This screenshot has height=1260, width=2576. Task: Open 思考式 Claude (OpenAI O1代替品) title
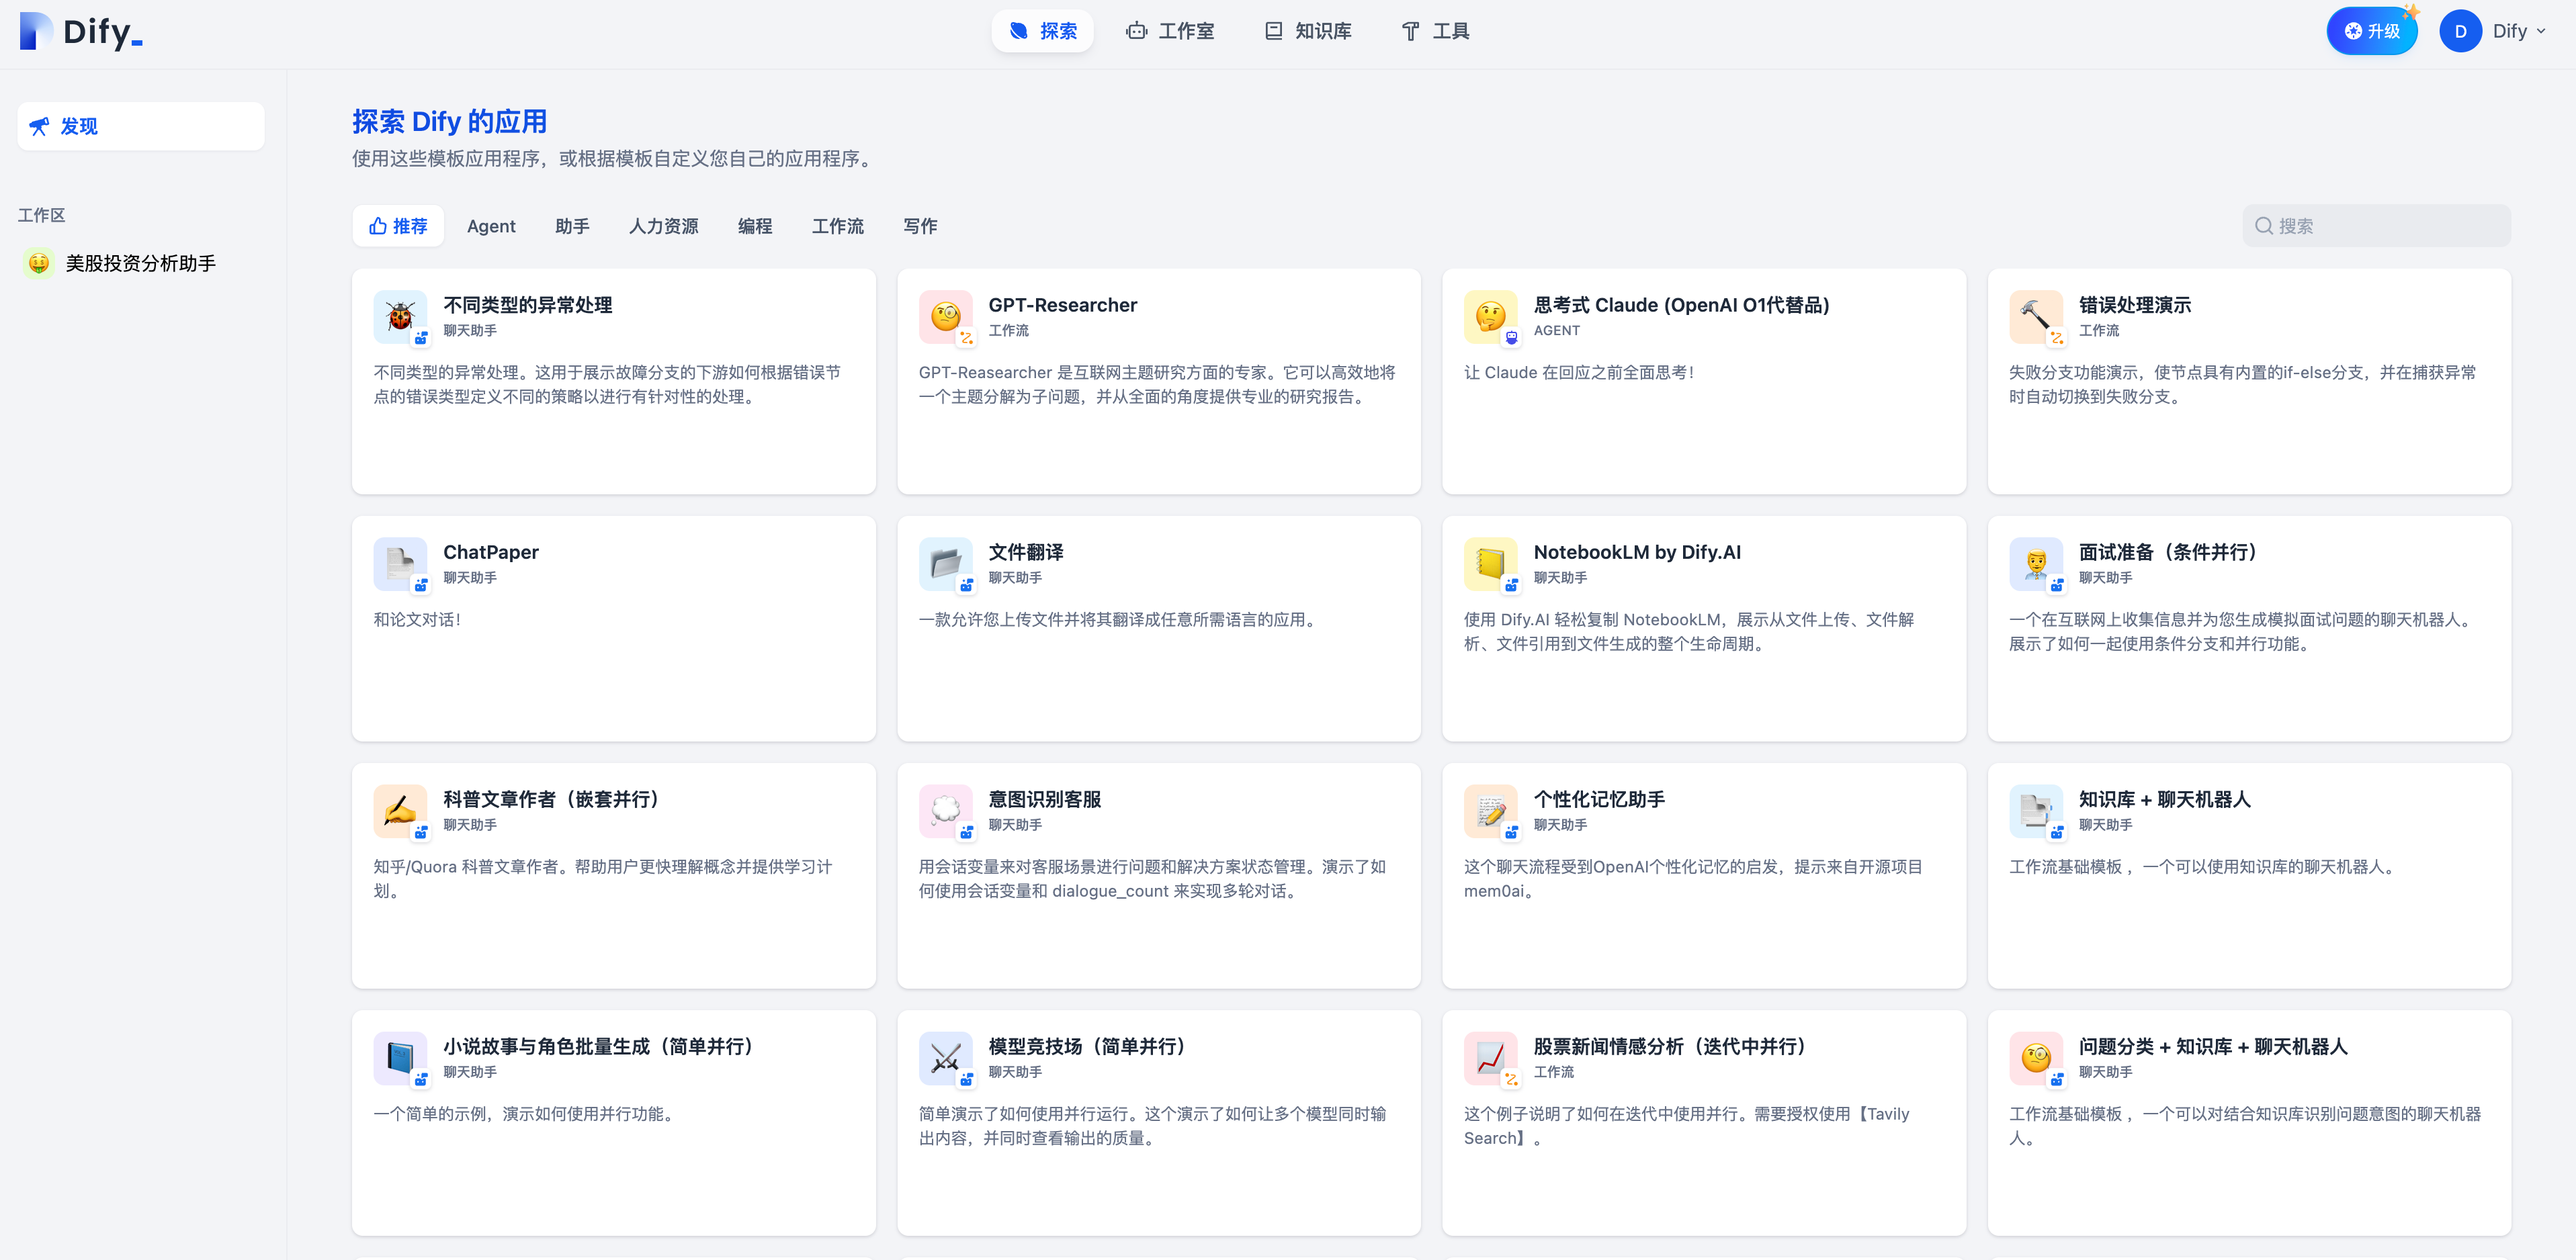coord(1681,305)
